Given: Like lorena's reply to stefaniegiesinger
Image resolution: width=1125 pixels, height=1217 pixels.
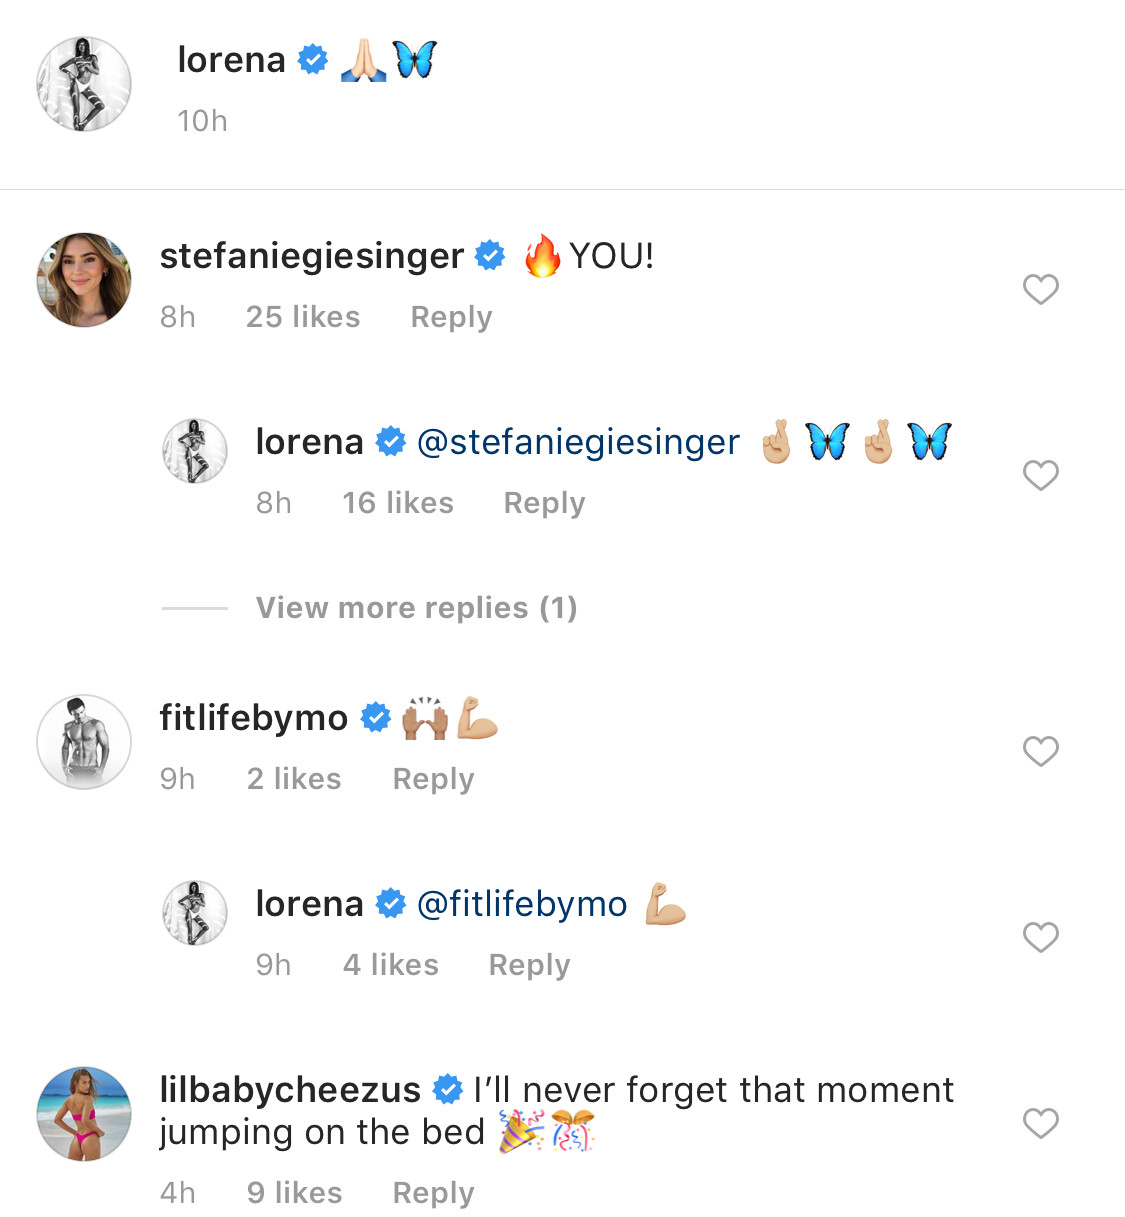Looking at the screenshot, I should tap(1040, 475).
